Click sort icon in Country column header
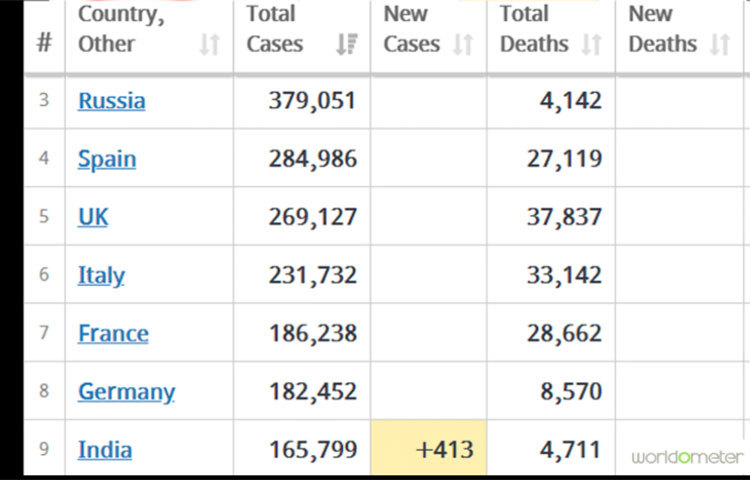This screenshot has height=480, width=750. (x=209, y=44)
